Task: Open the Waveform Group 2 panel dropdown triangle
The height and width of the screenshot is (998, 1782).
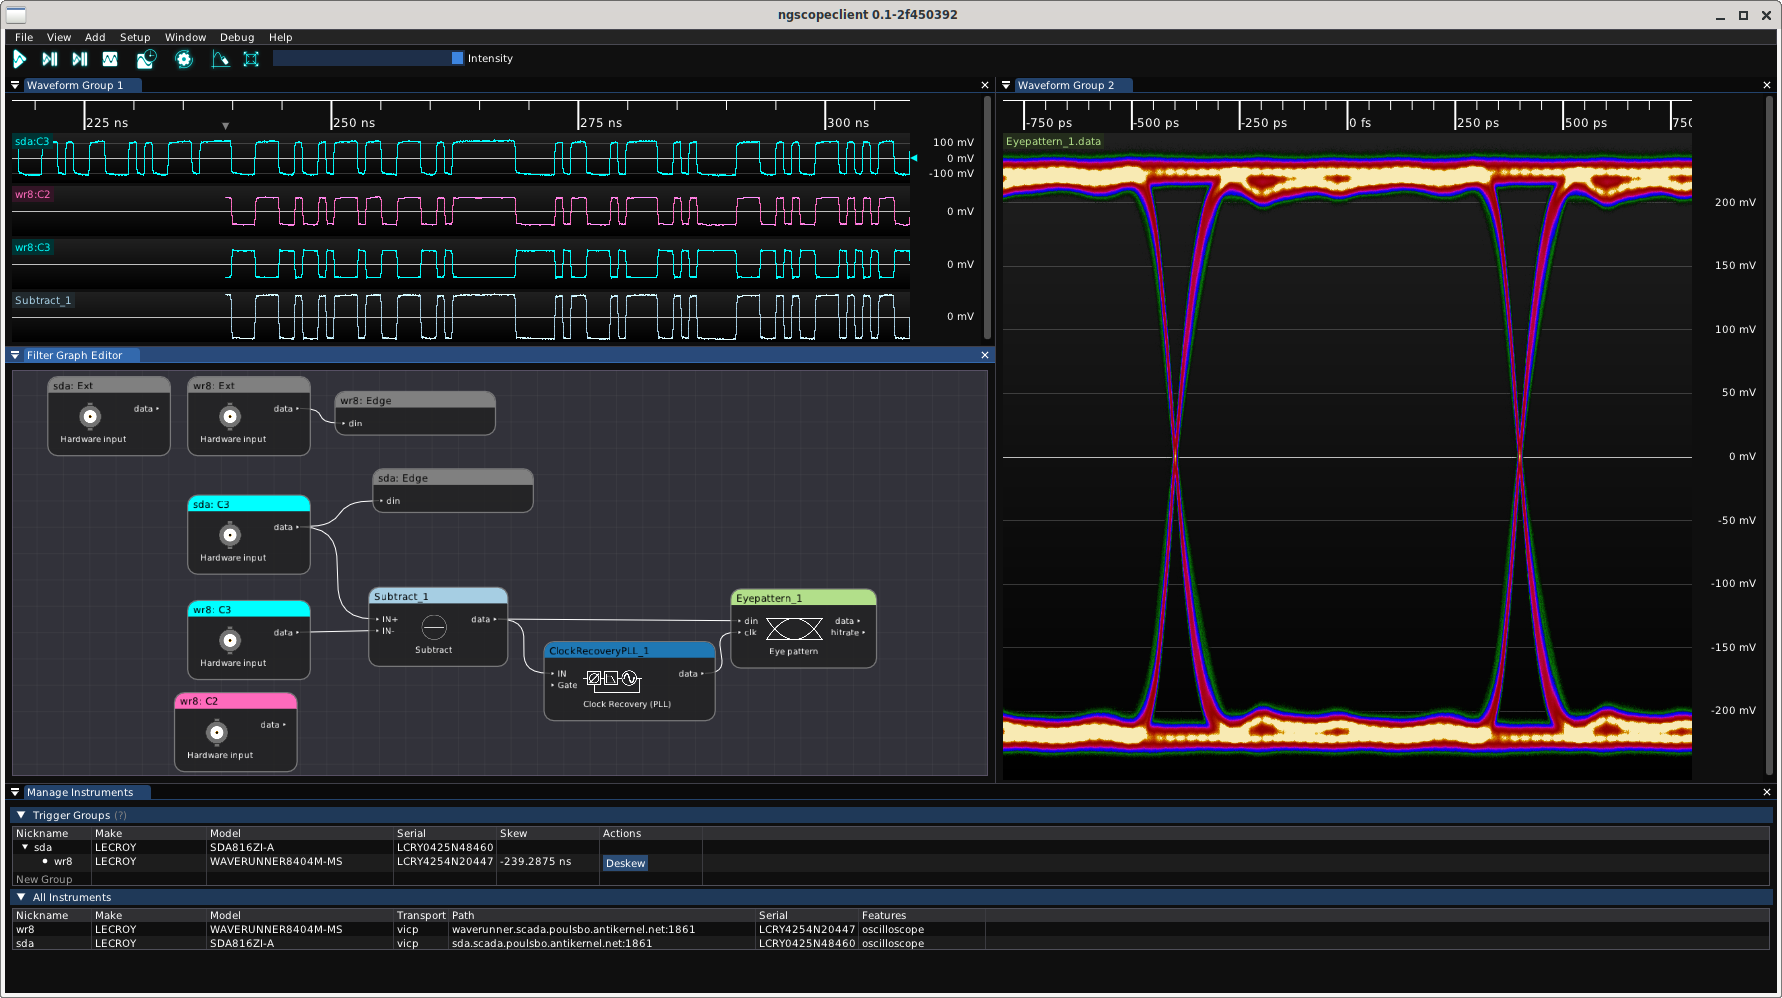Action: click(x=1007, y=85)
